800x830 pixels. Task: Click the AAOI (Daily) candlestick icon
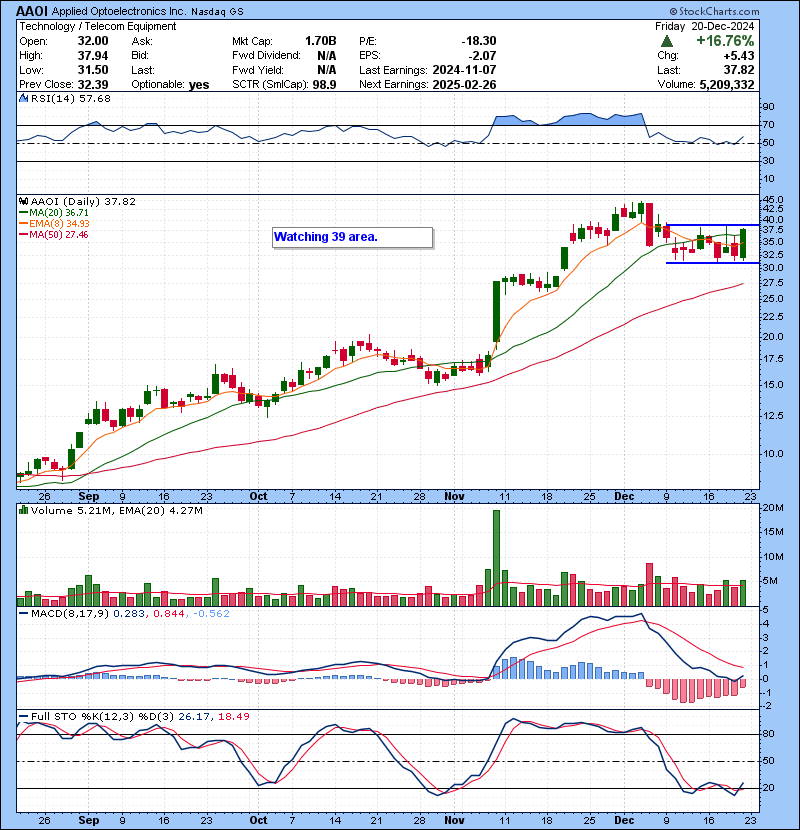(23, 201)
